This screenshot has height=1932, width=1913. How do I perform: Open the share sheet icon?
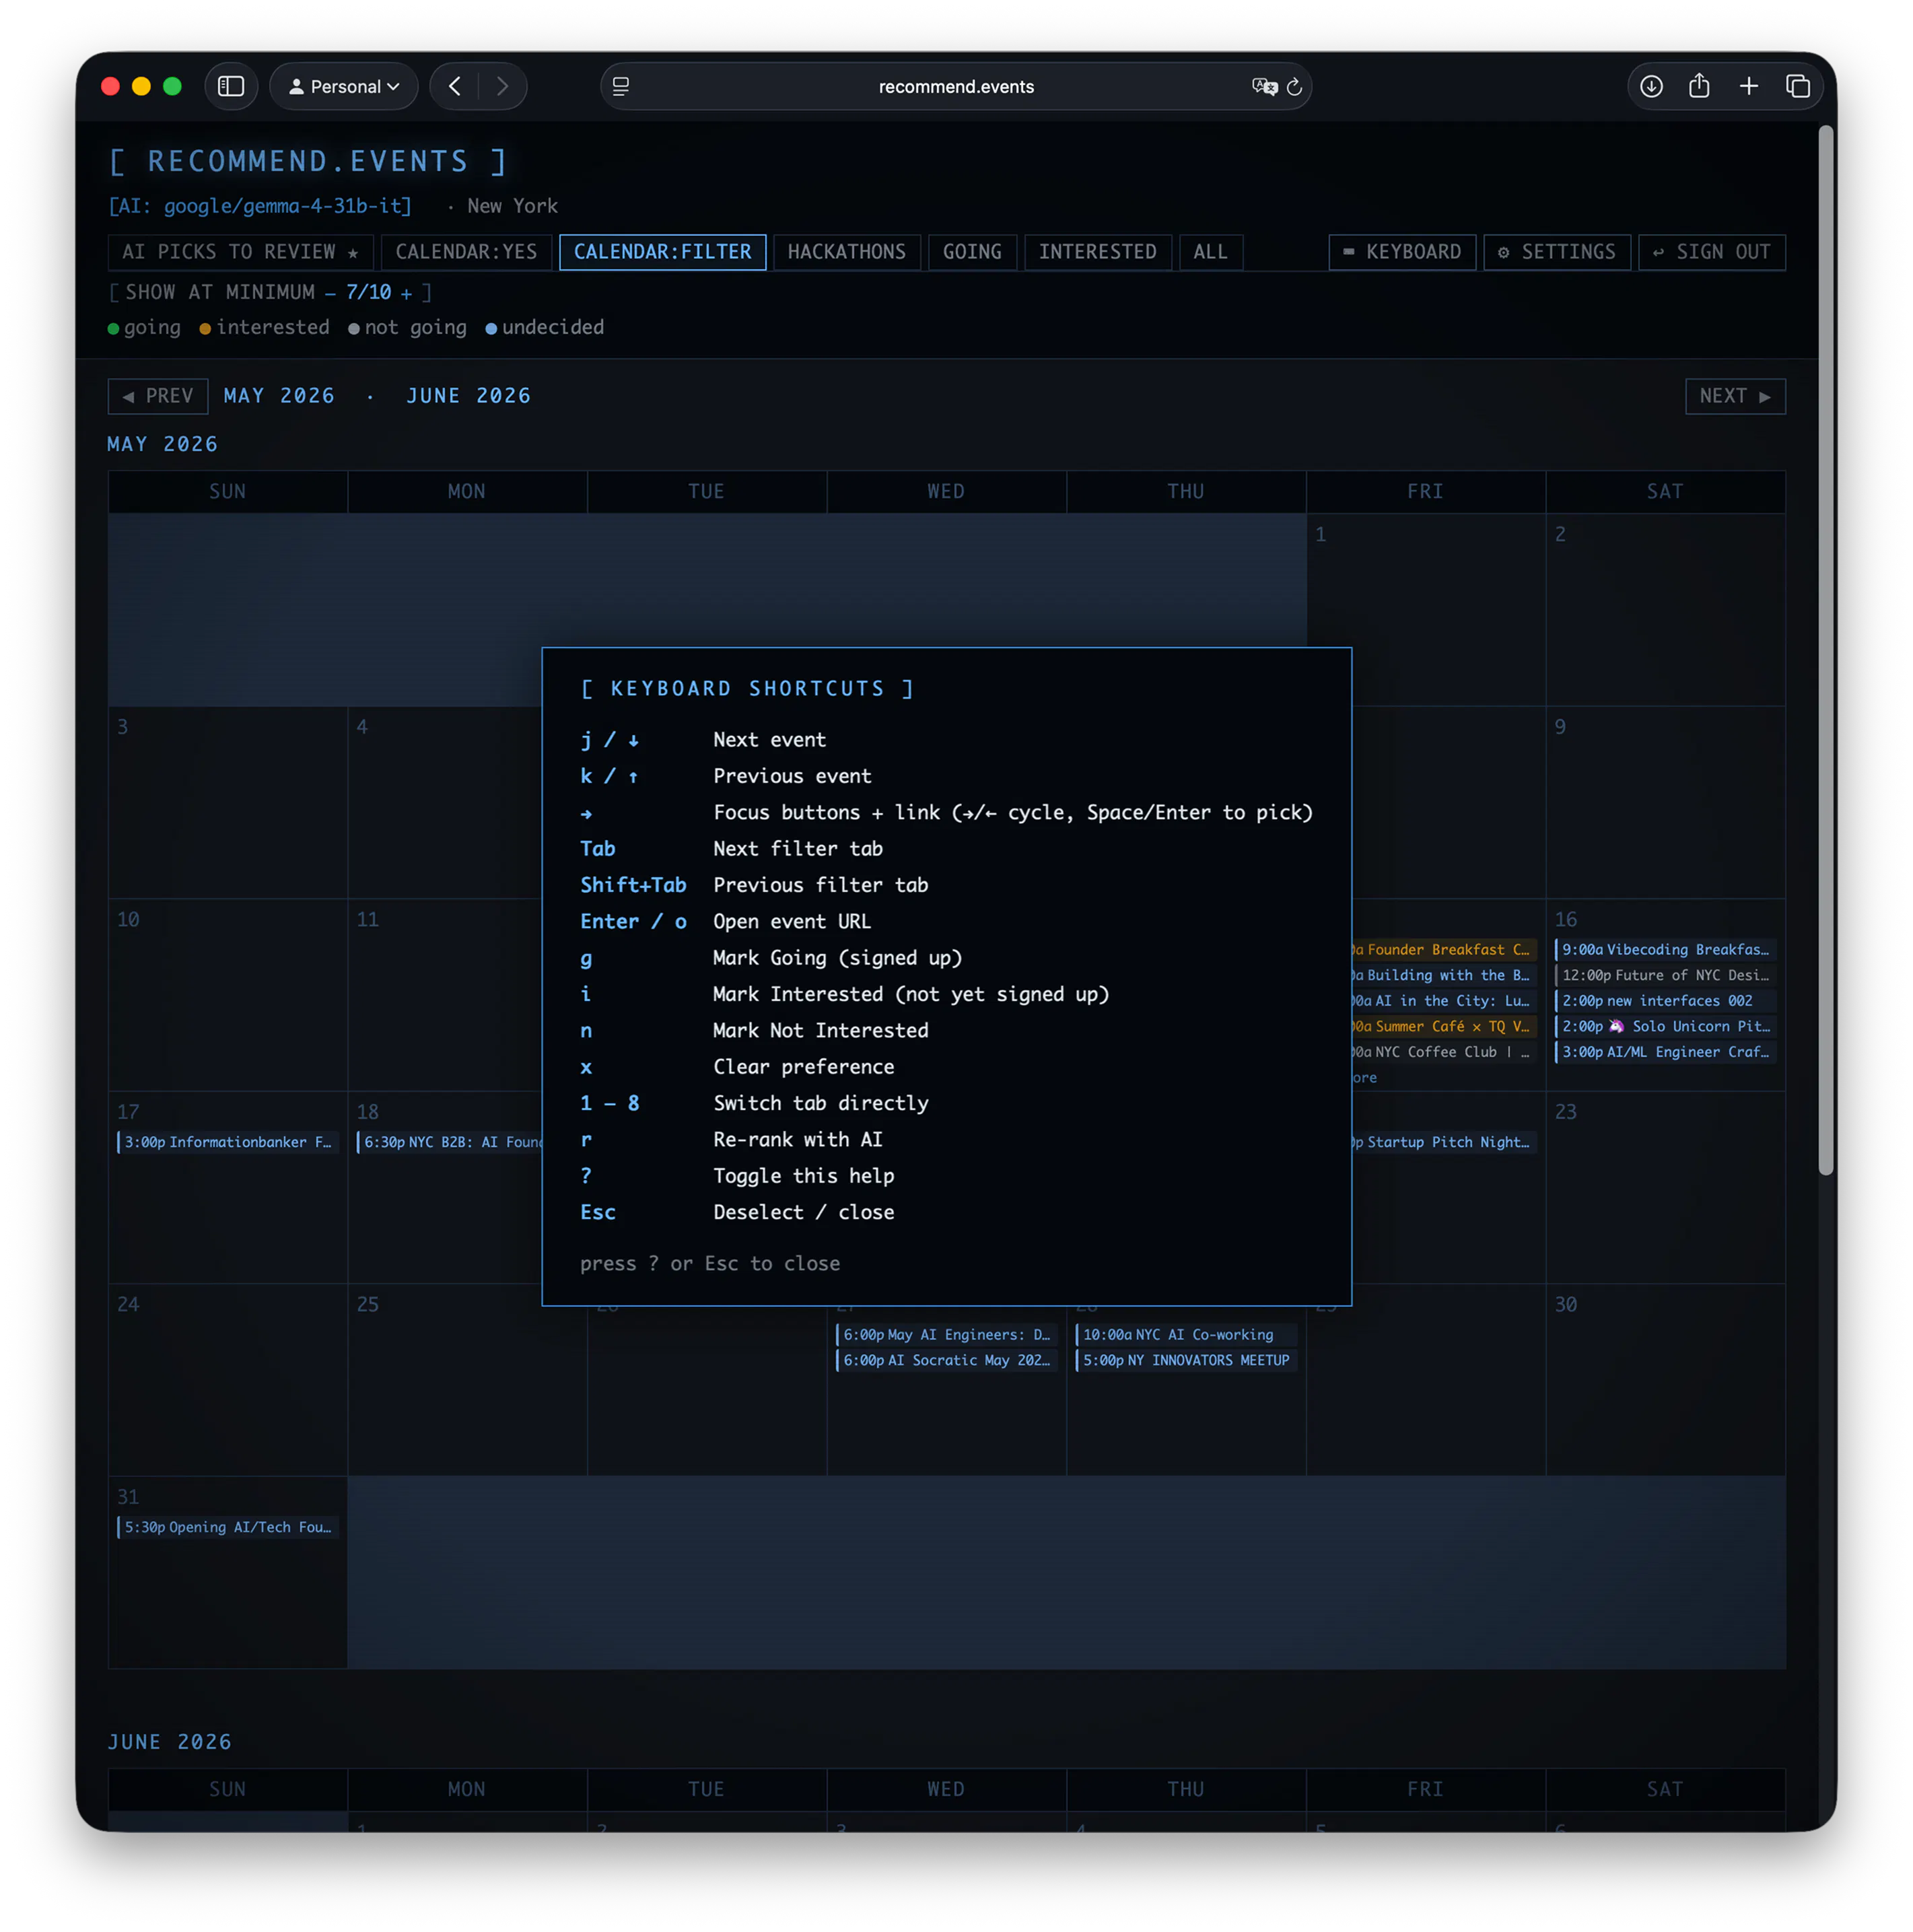(x=1700, y=87)
